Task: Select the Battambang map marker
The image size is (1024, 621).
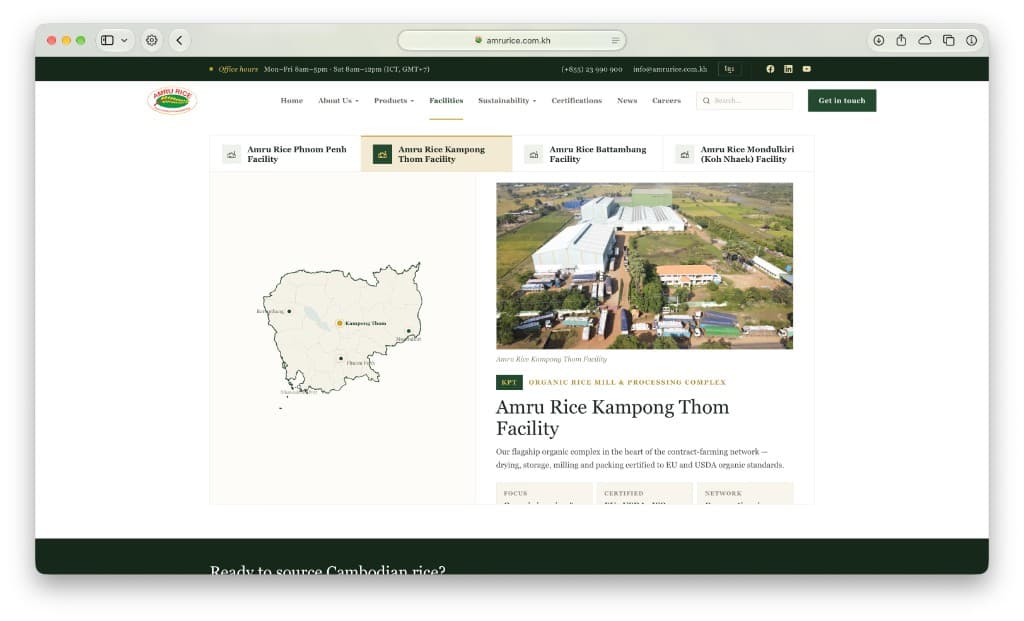Action: pos(289,311)
